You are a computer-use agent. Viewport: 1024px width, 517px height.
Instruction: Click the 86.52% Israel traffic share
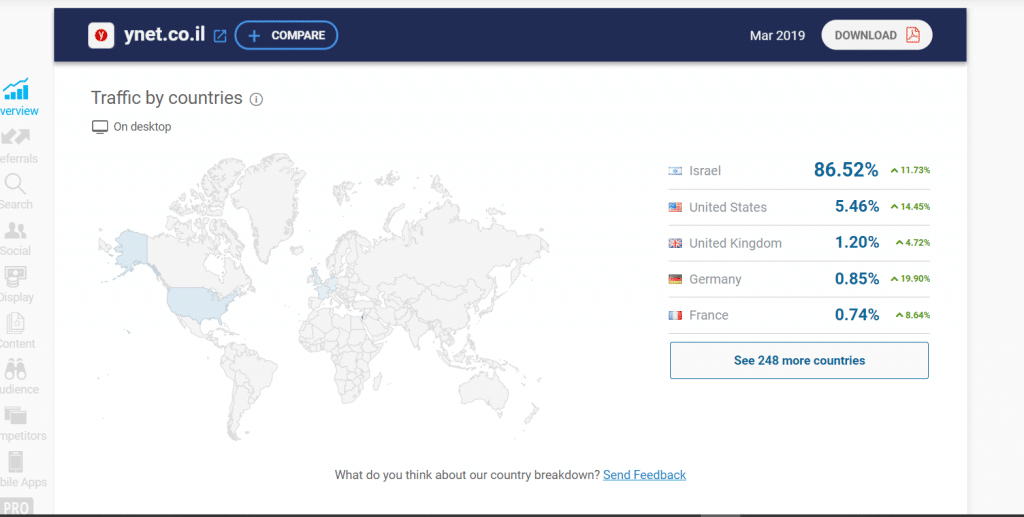(846, 170)
